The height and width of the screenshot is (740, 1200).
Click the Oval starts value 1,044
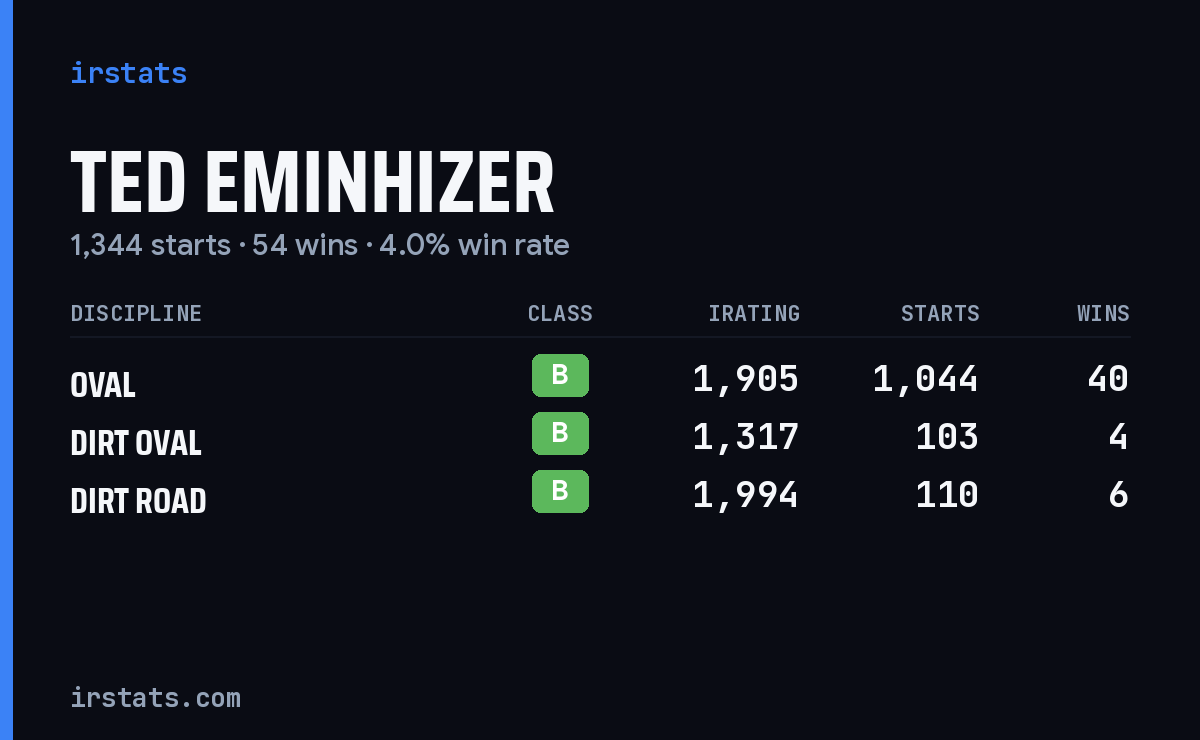coord(926,379)
